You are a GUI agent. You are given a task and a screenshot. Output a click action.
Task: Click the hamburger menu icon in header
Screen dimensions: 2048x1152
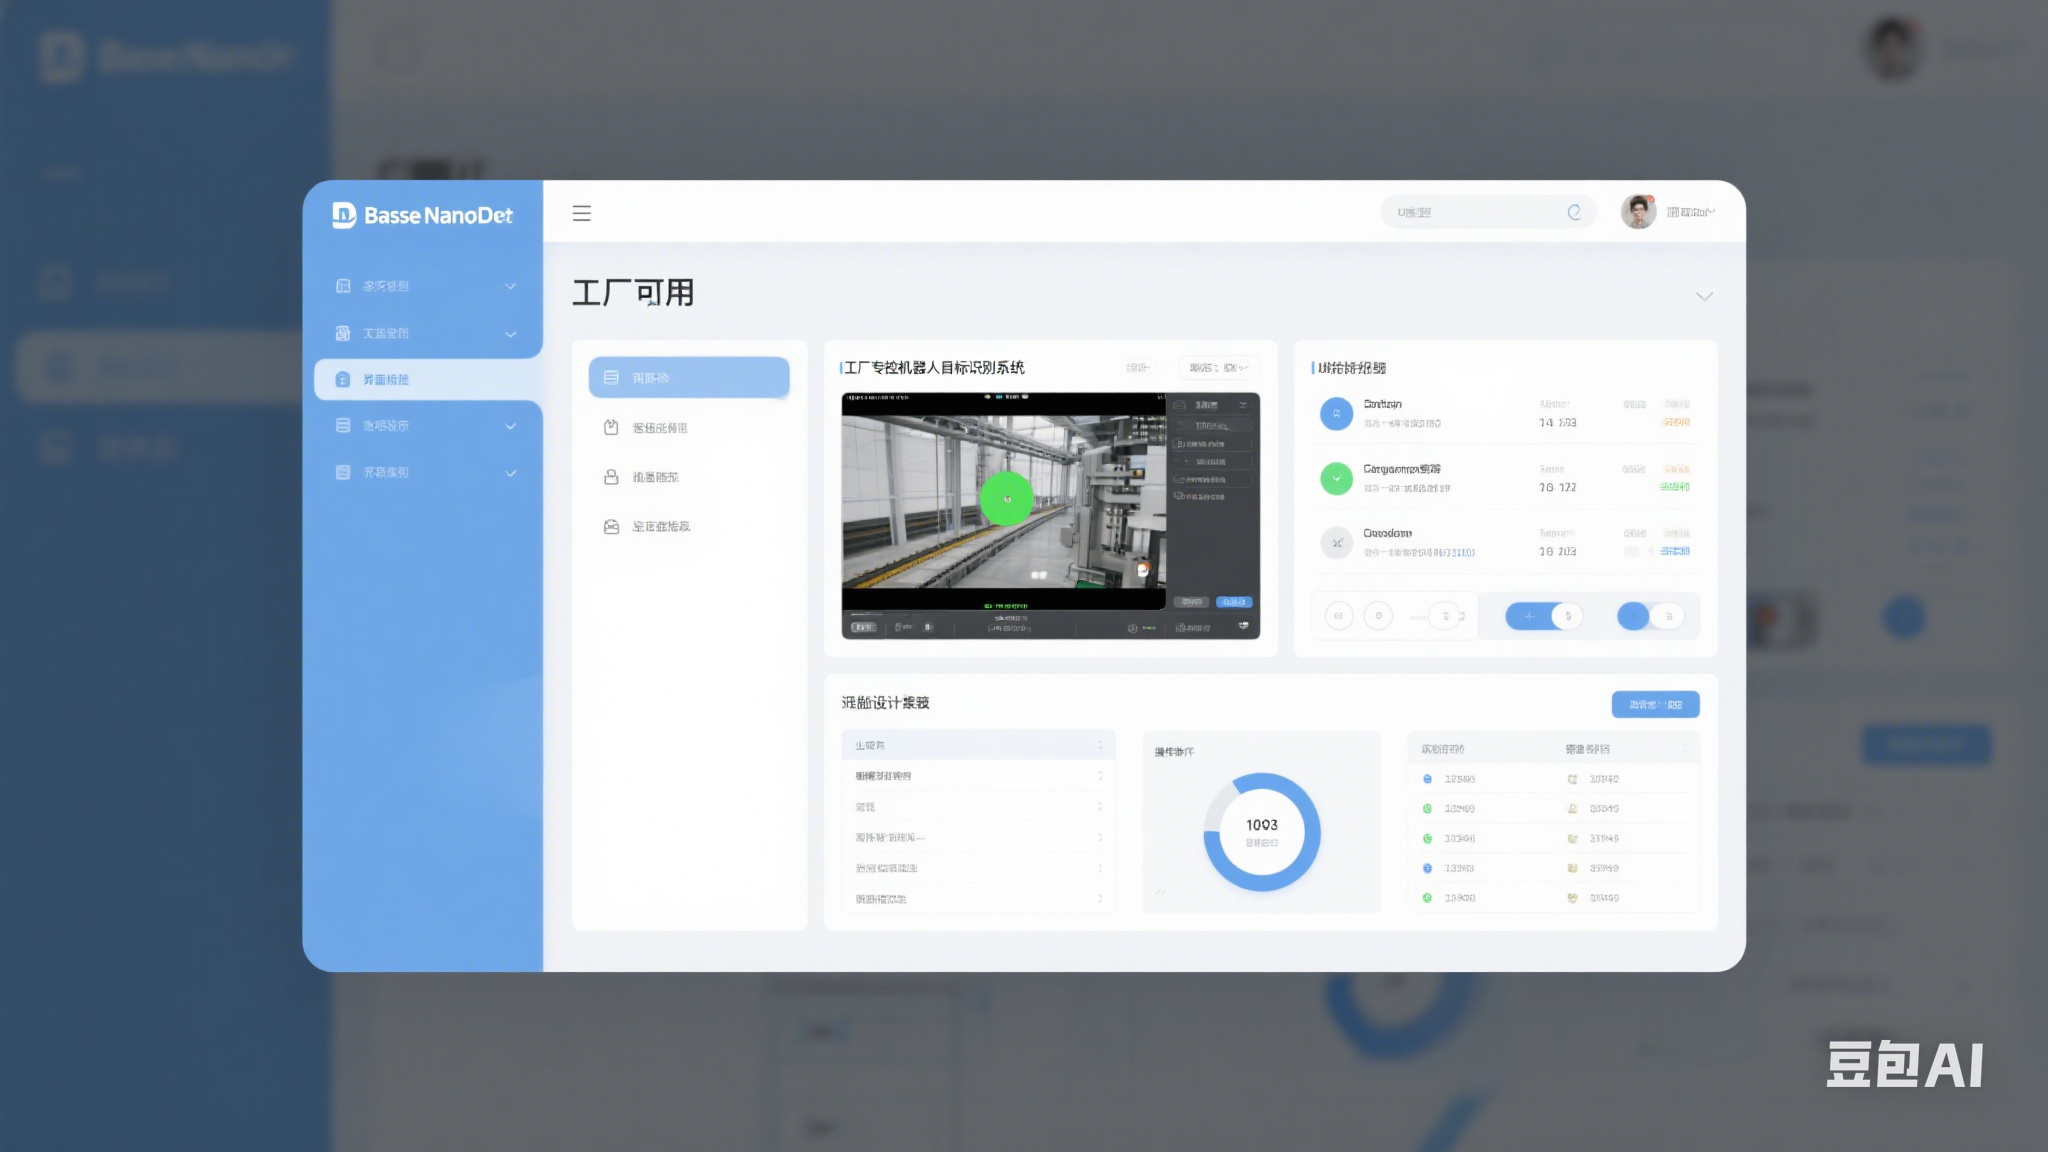click(x=581, y=213)
